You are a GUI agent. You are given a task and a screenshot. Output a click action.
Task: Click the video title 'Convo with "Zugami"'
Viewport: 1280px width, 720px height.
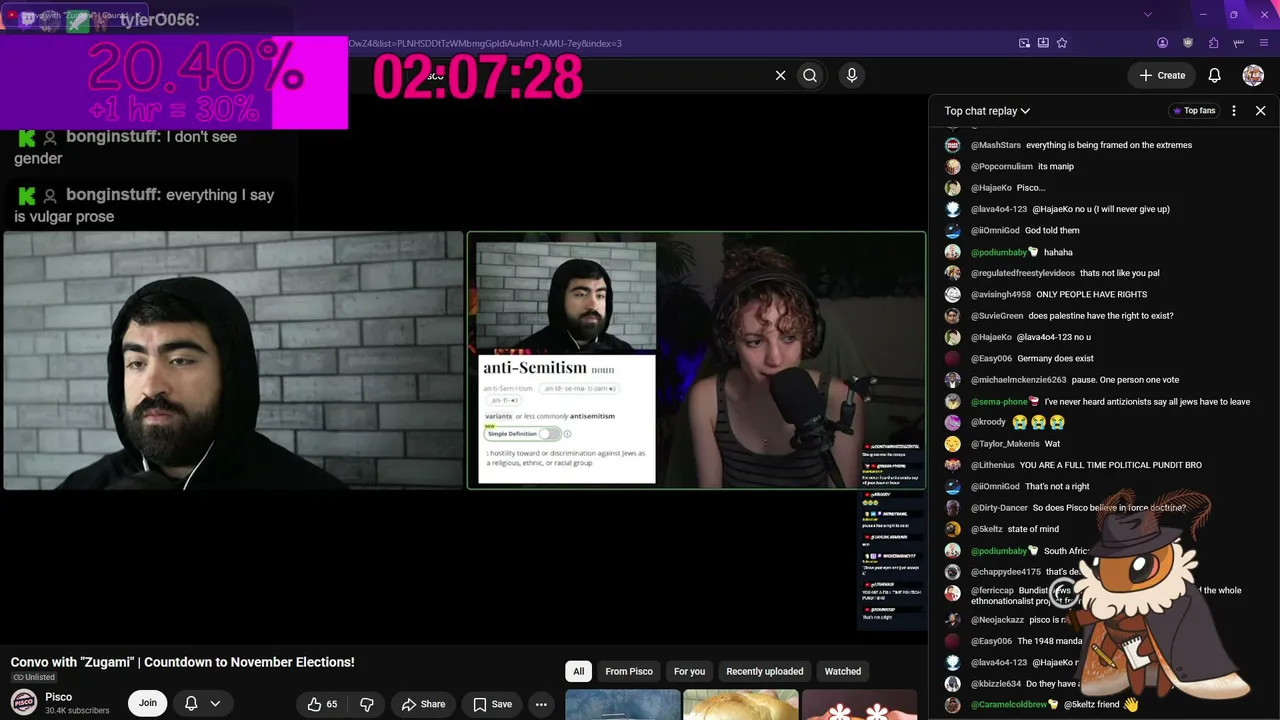point(183,662)
